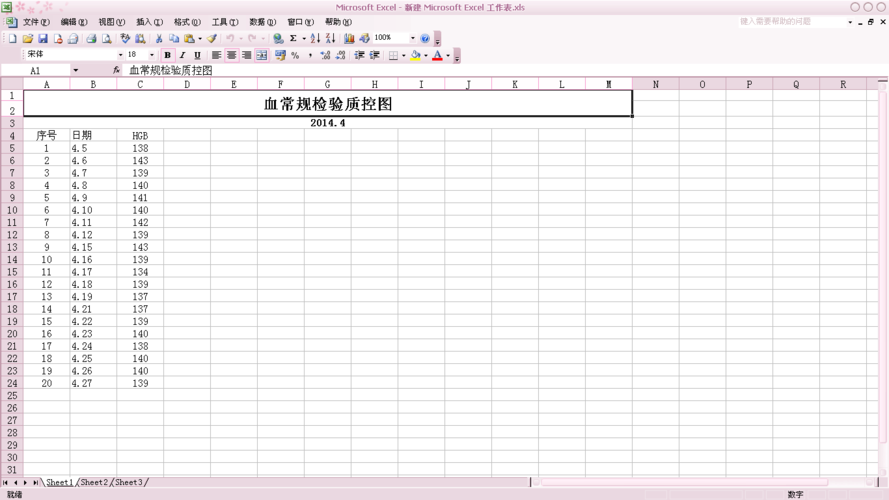Paste clipboard contents
The height and width of the screenshot is (500, 889).
click(x=189, y=39)
